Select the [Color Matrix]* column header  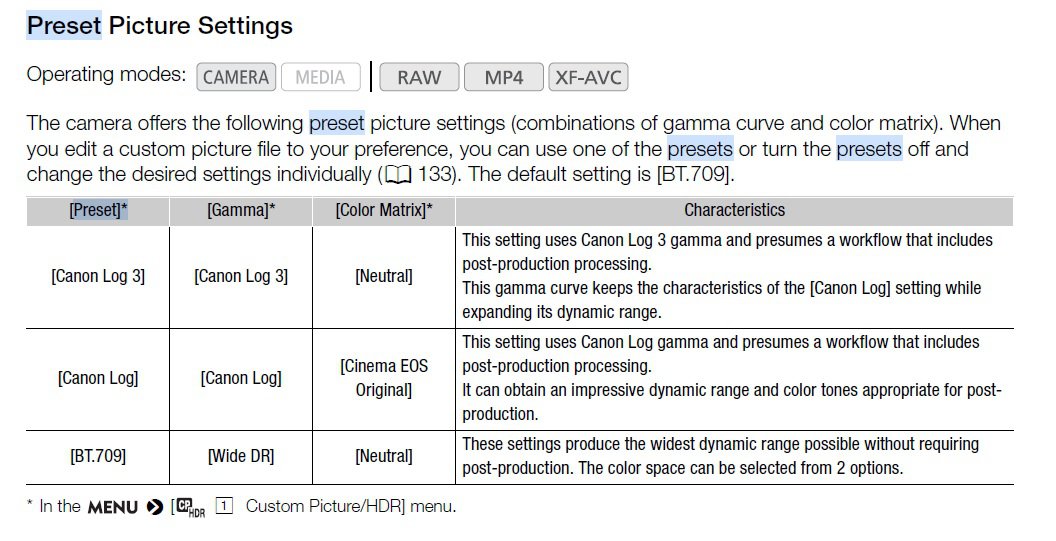pyautogui.click(x=384, y=210)
